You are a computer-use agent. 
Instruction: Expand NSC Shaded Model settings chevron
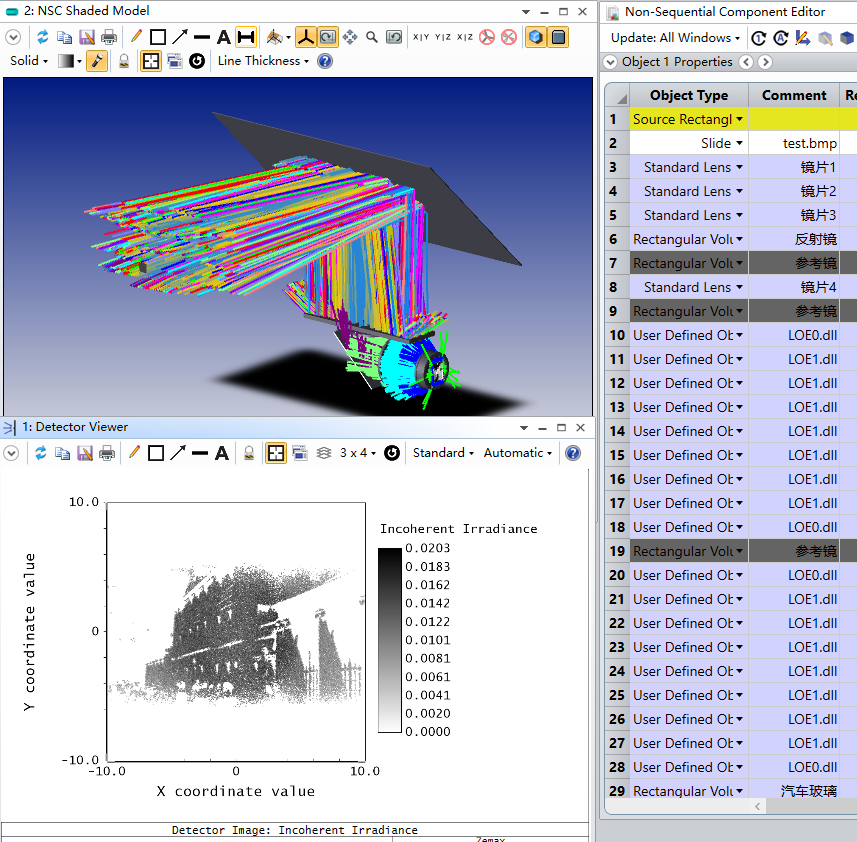click(x=13, y=37)
